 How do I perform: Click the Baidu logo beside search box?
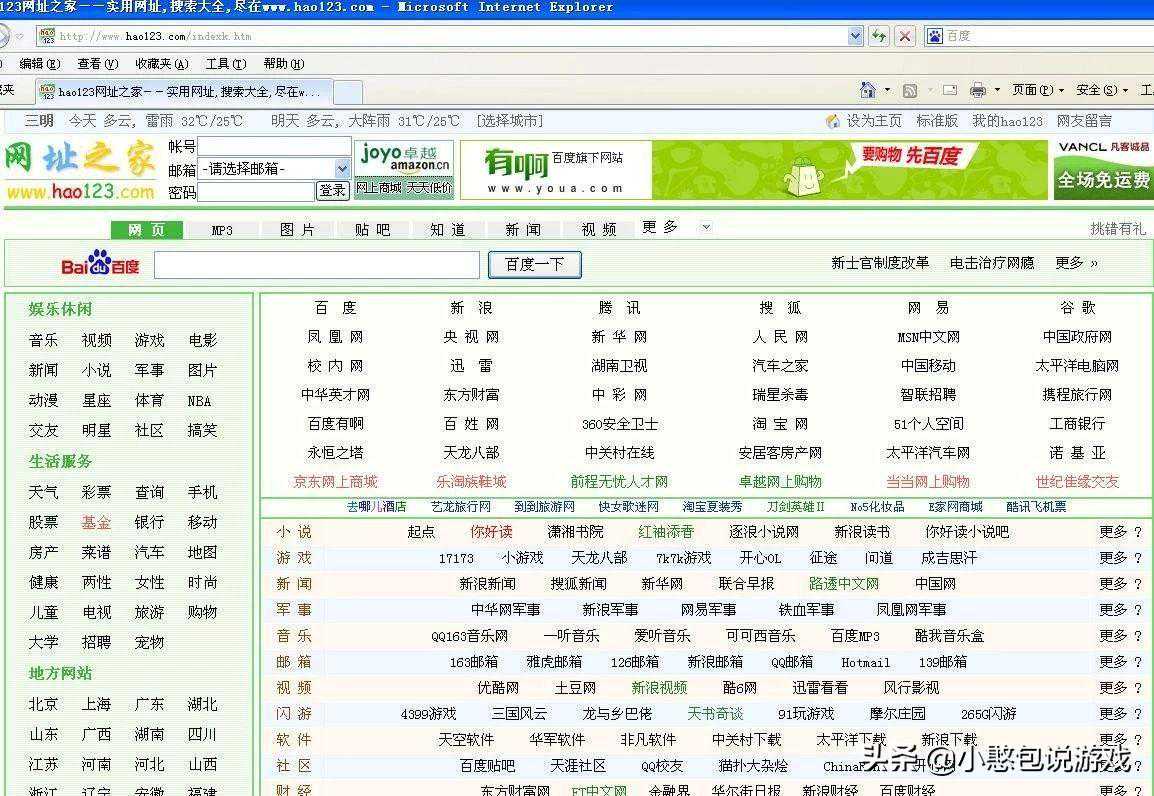pos(100,265)
